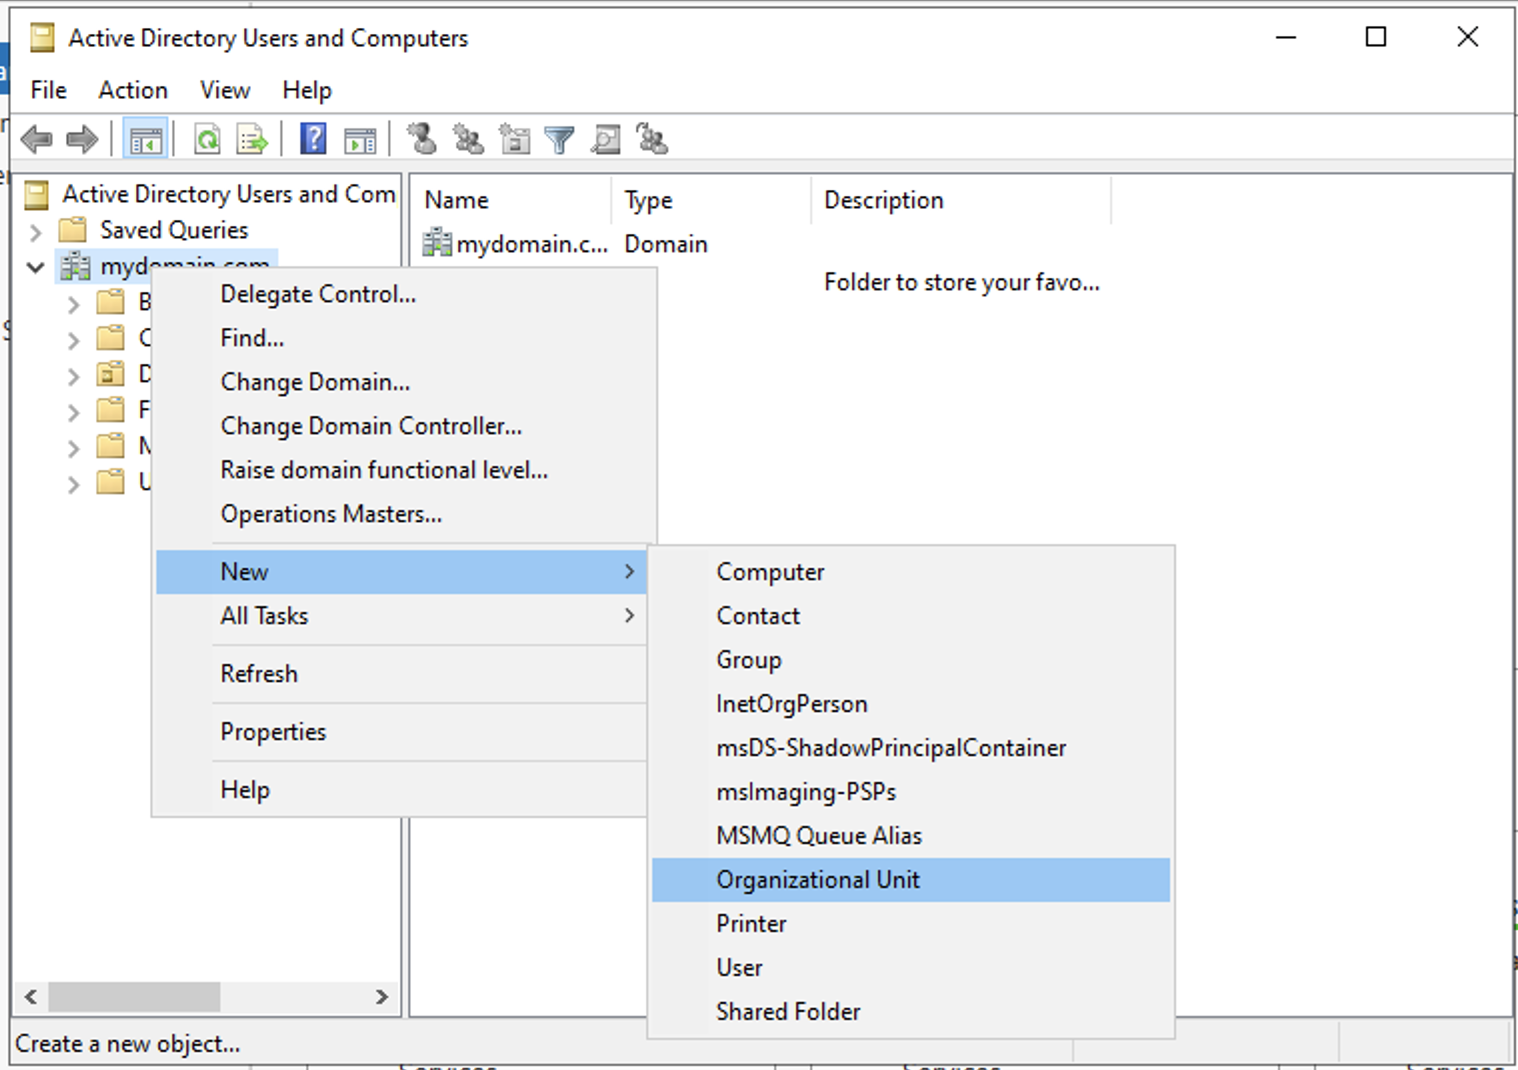Toggle the Show/Hide Action Pane toolbar icon

pos(360,139)
